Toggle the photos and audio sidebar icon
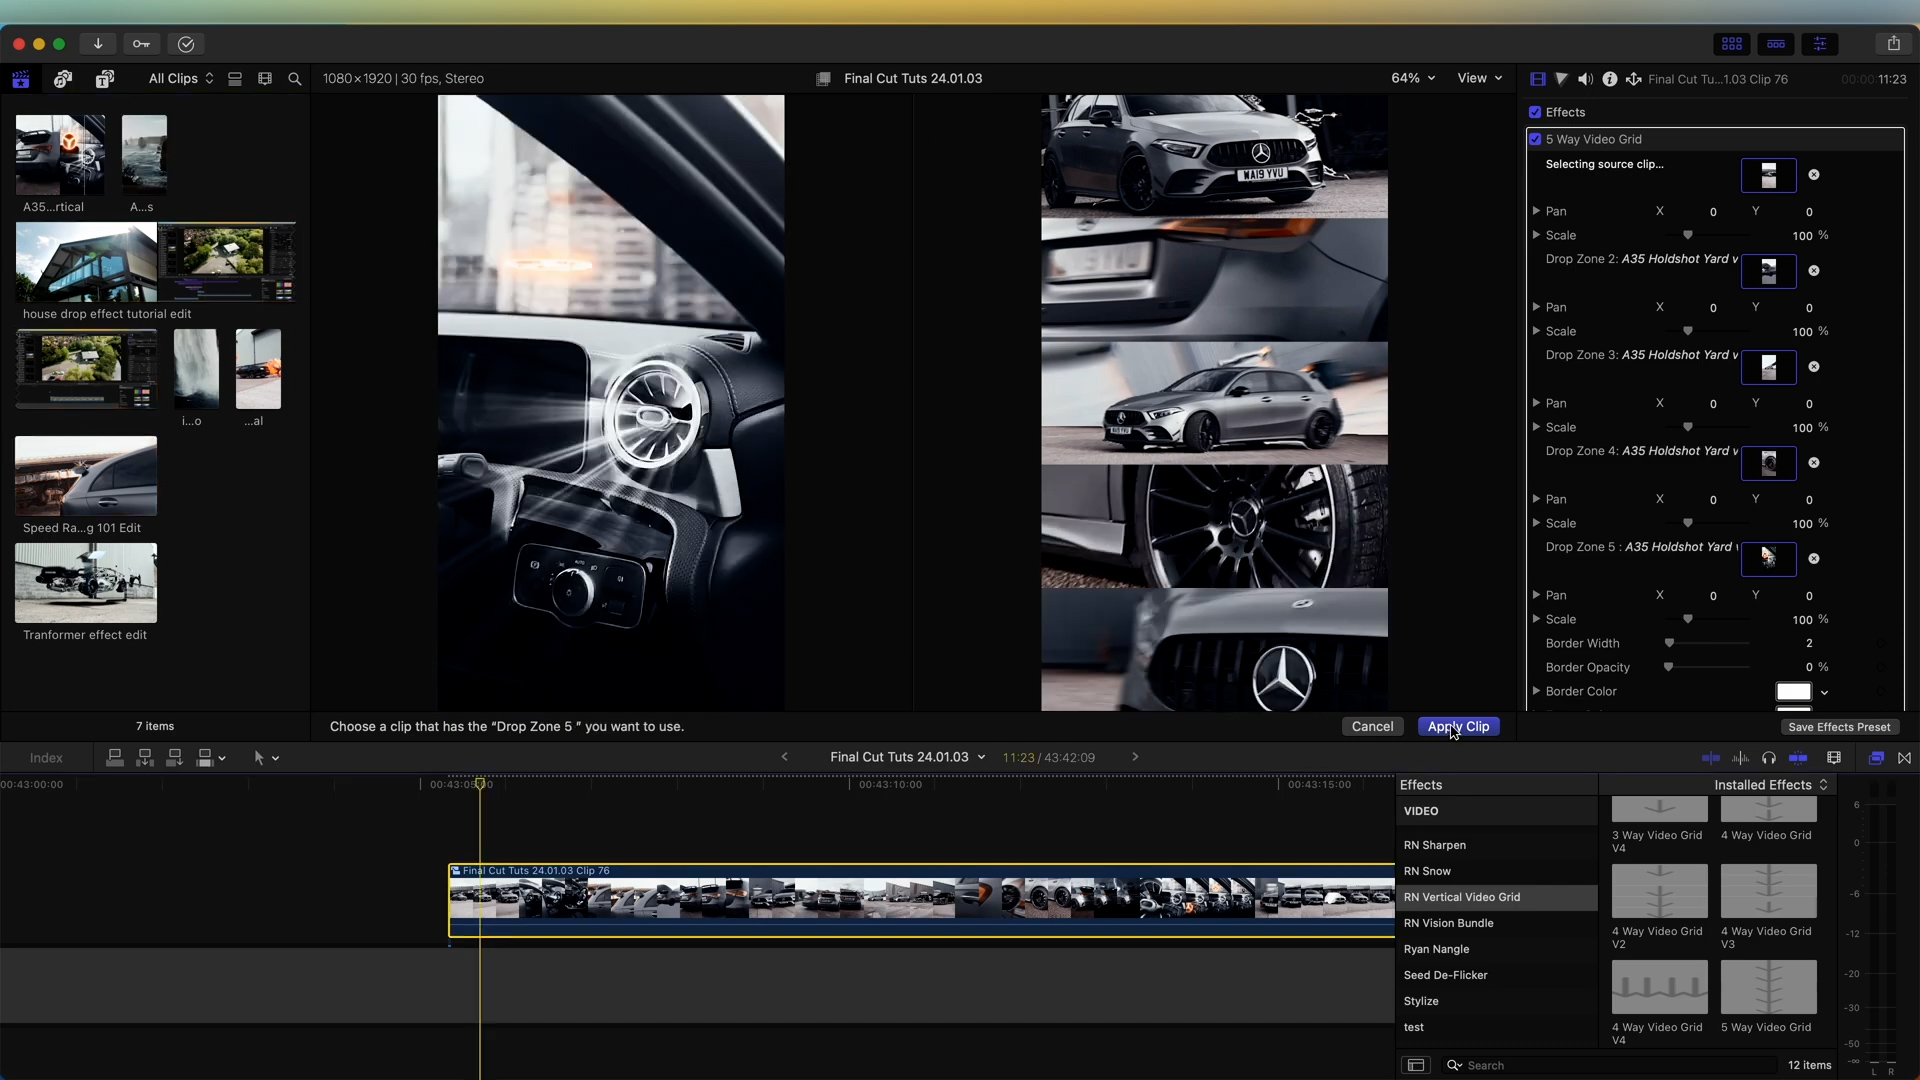 click(63, 79)
